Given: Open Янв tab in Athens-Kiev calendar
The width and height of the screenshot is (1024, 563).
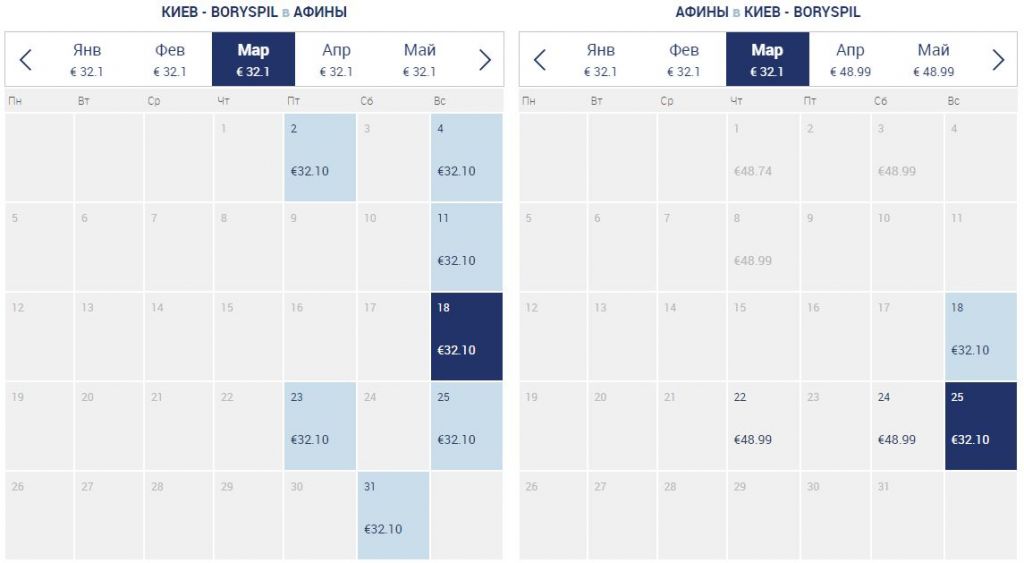Looking at the screenshot, I should tap(600, 60).
